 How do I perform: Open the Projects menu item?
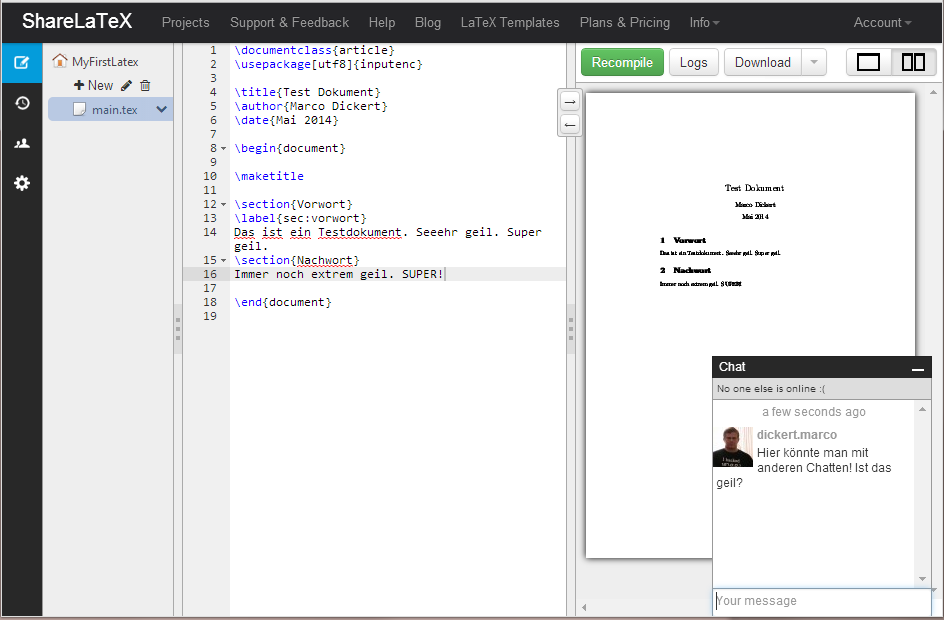183,22
